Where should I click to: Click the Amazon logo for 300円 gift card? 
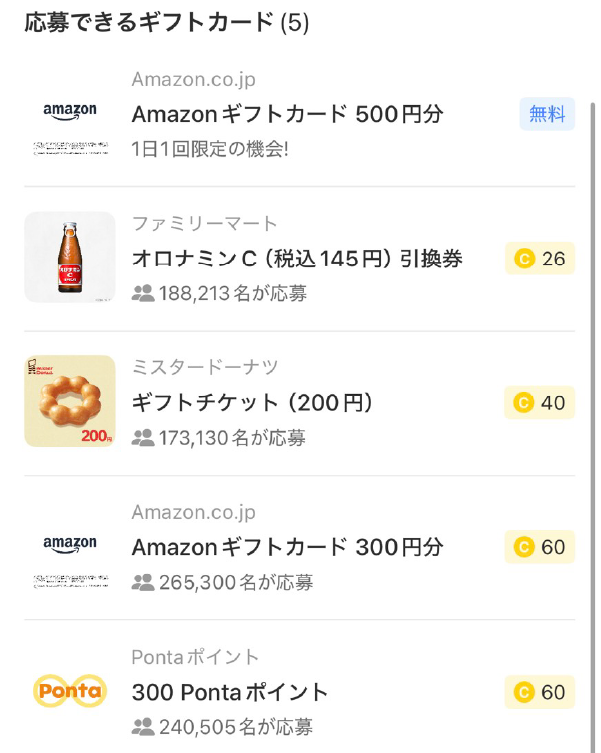70,545
